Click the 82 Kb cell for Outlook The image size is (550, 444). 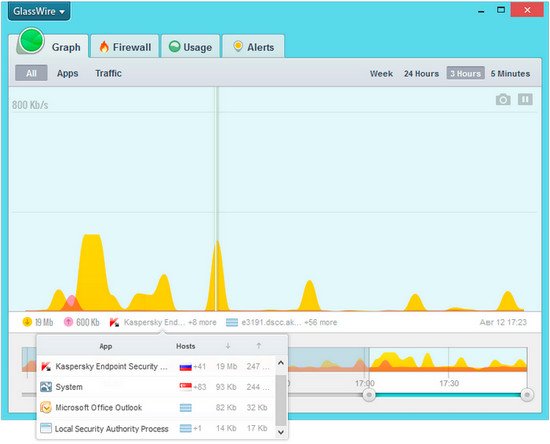point(226,408)
